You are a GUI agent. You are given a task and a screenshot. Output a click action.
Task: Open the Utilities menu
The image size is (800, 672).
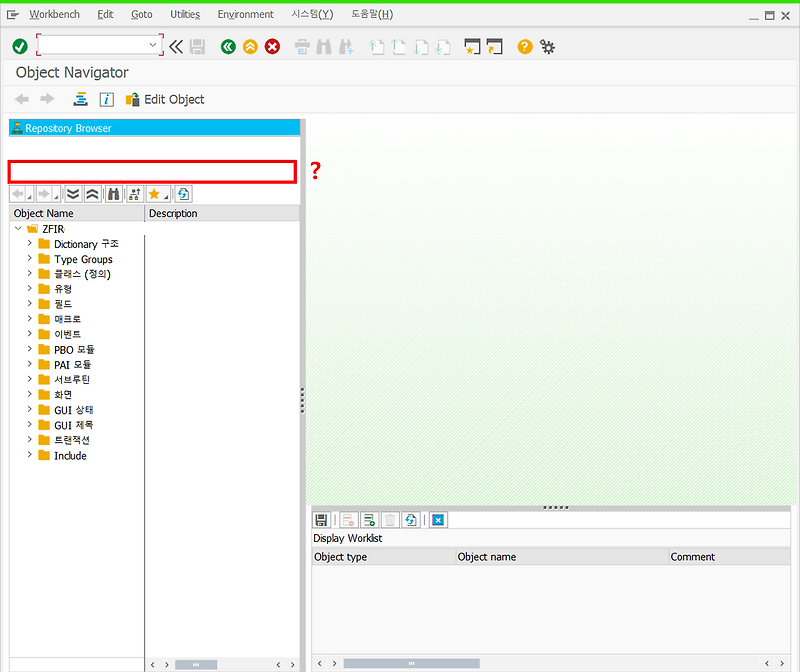(x=185, y=14)
